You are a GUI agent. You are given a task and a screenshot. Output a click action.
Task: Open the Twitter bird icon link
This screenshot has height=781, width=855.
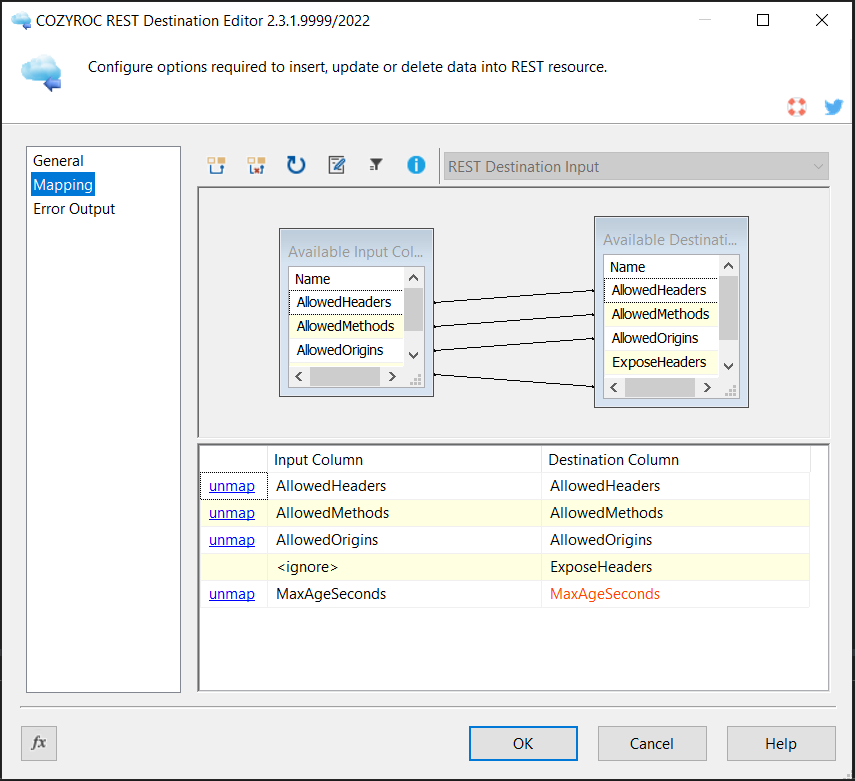(833, 108)
